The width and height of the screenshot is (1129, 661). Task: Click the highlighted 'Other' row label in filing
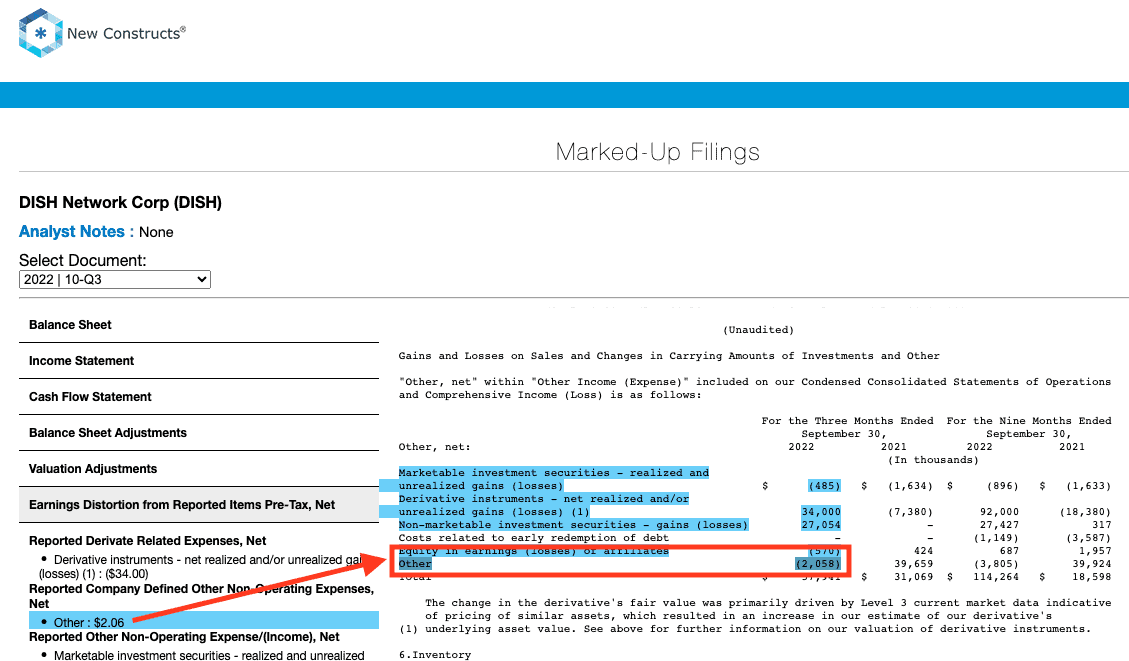point(415,564)
